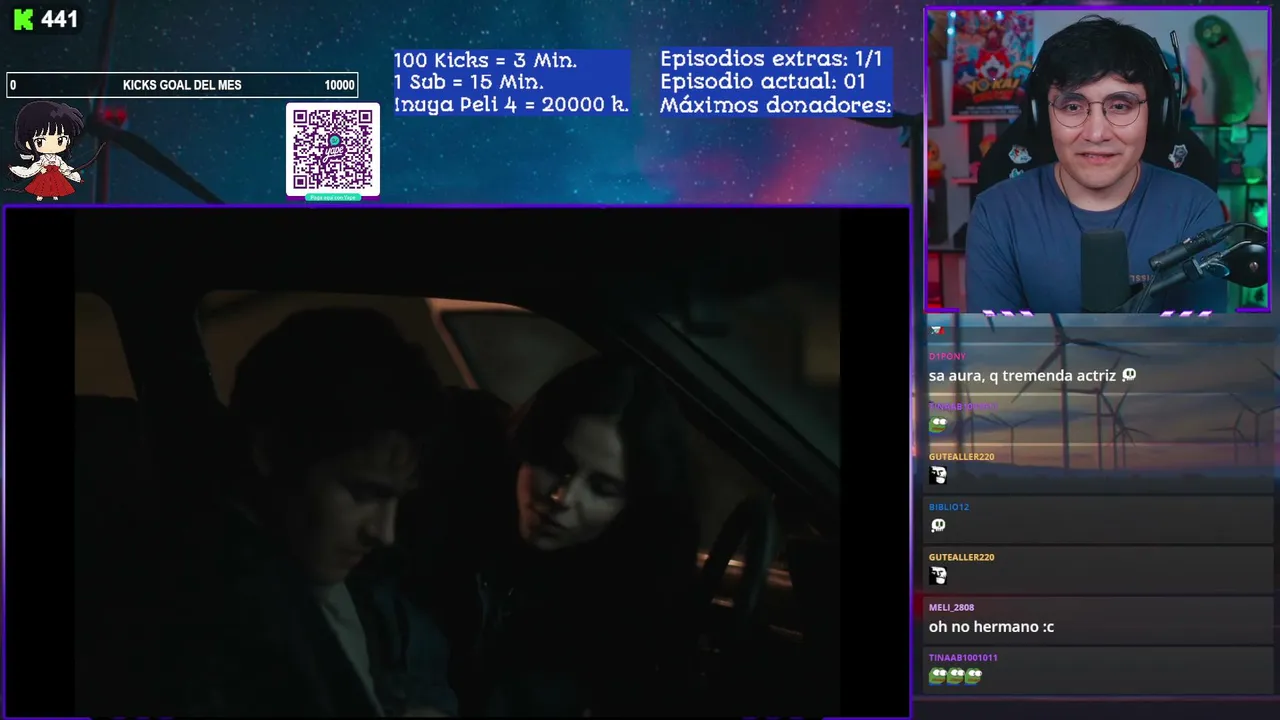The width and height of the screenshot is (1280, 720).
Task: Click the BIBLIO12 chat username
Action: pos(949,507)
